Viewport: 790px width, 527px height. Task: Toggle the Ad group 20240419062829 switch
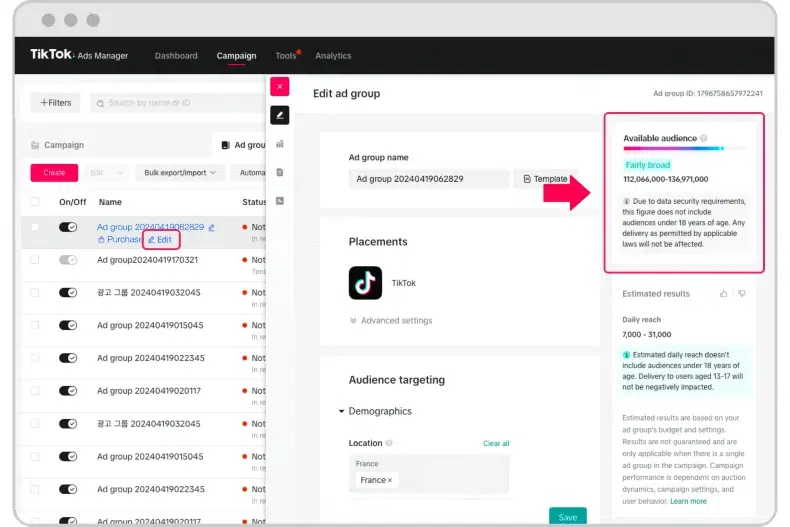tap(68, 227)
